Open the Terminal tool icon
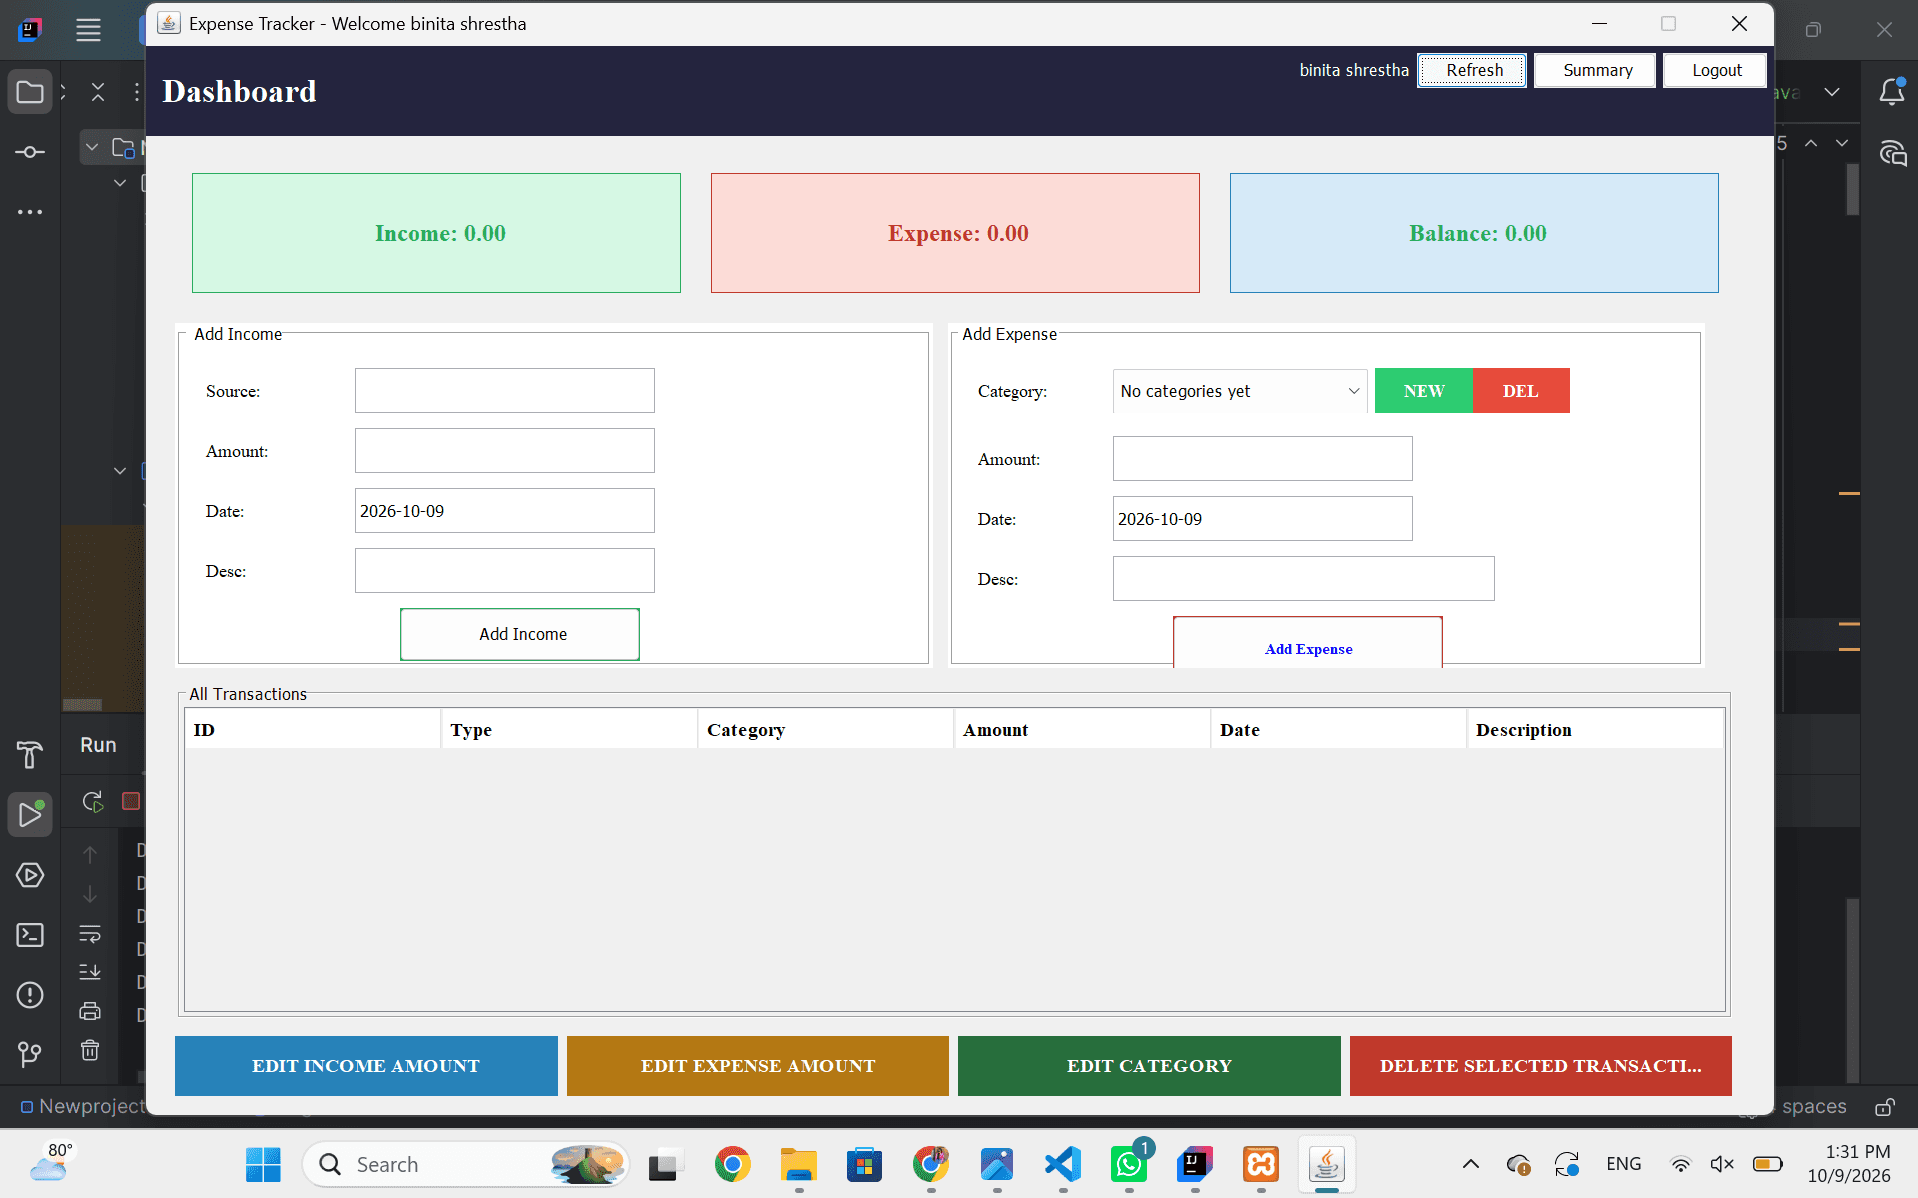The image size is (1918, 1198). click(30, 935)
